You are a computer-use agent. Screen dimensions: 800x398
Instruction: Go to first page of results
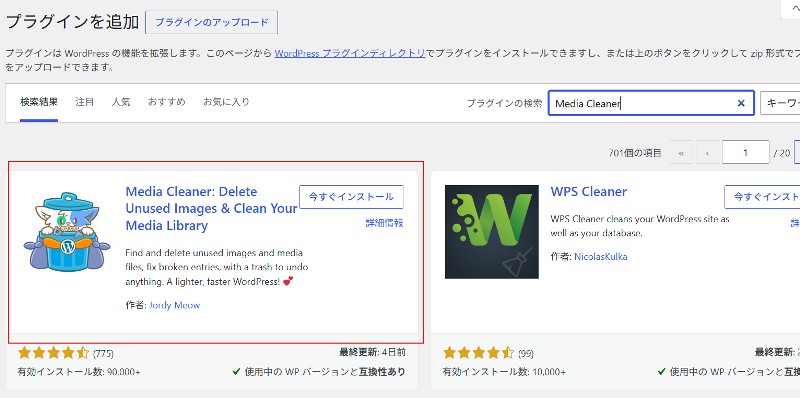pos(681,153)
